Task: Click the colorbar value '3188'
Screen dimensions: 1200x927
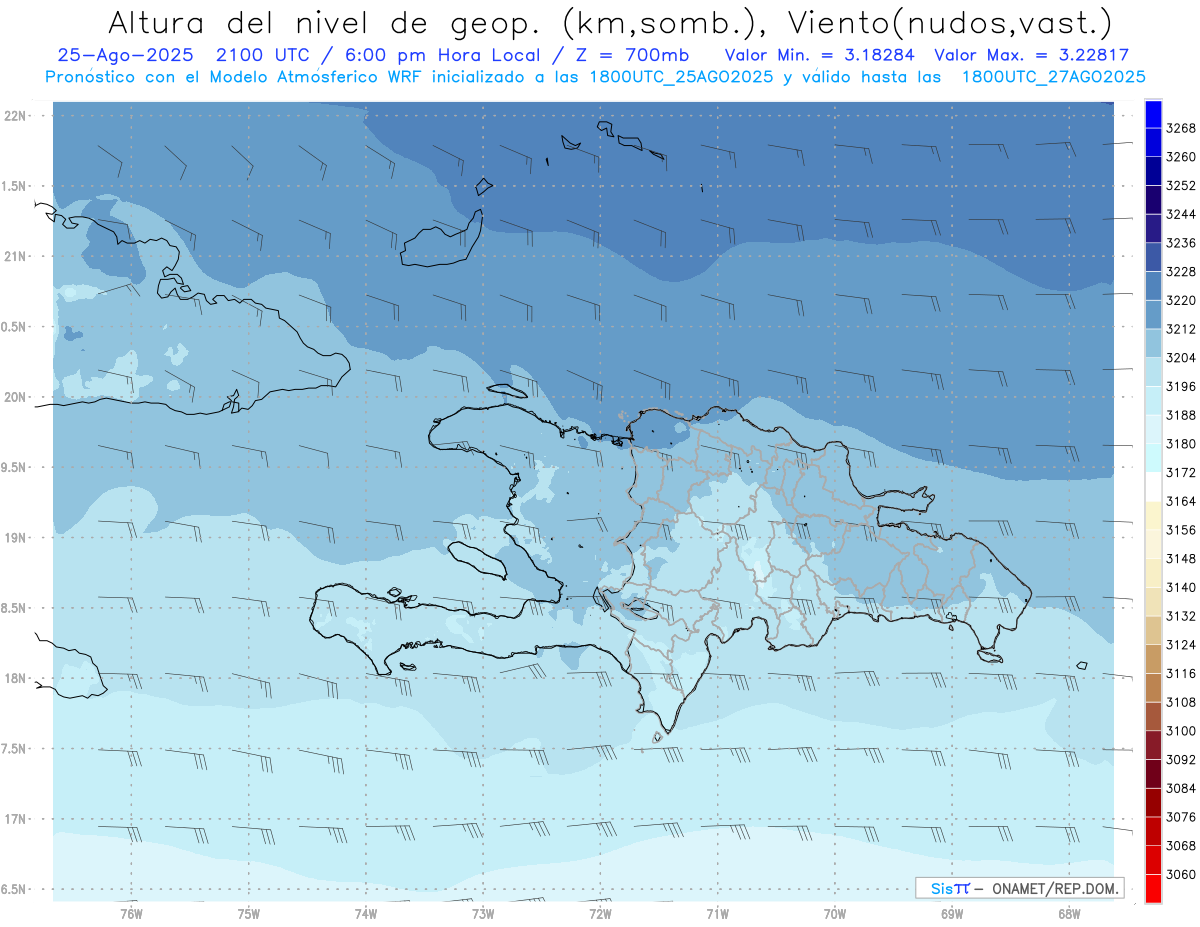Action: [x=1181, y=415]
